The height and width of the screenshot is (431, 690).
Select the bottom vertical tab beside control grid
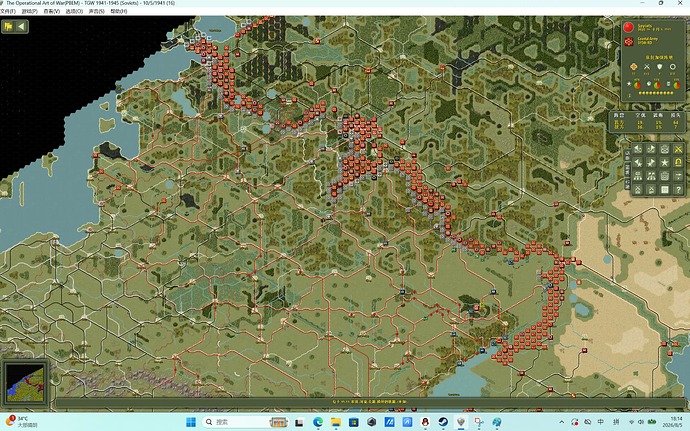(628, 183)
